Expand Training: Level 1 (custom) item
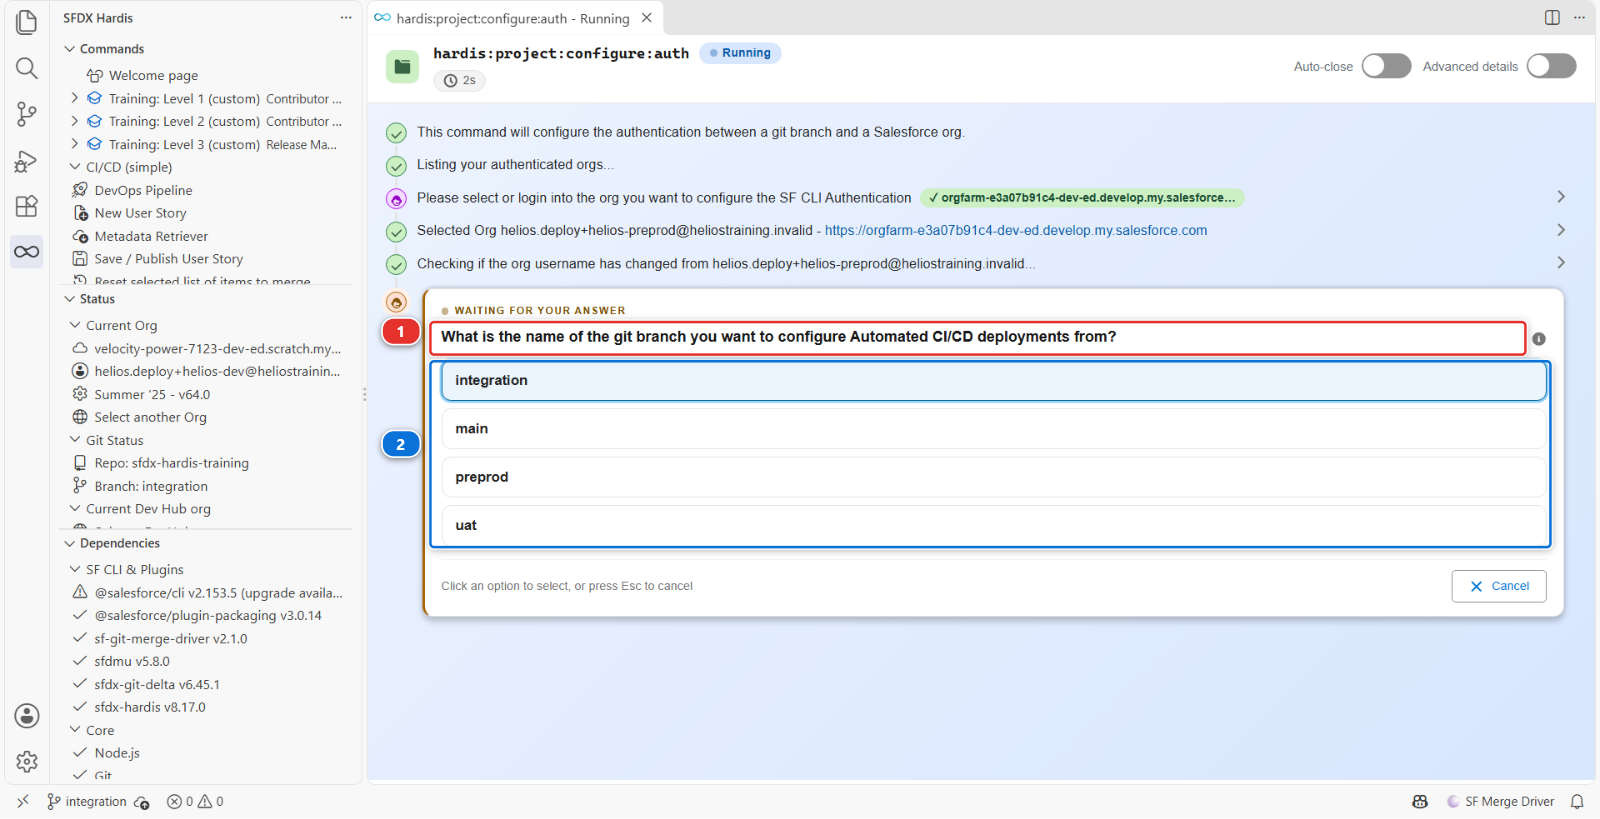The image size is (1600, 819). coord(74,98)
